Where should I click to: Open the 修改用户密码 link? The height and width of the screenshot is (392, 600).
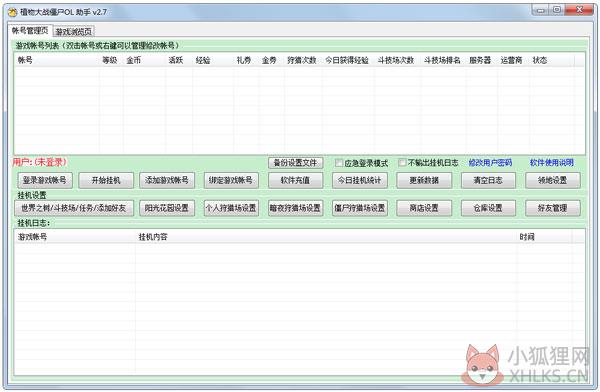490,163
